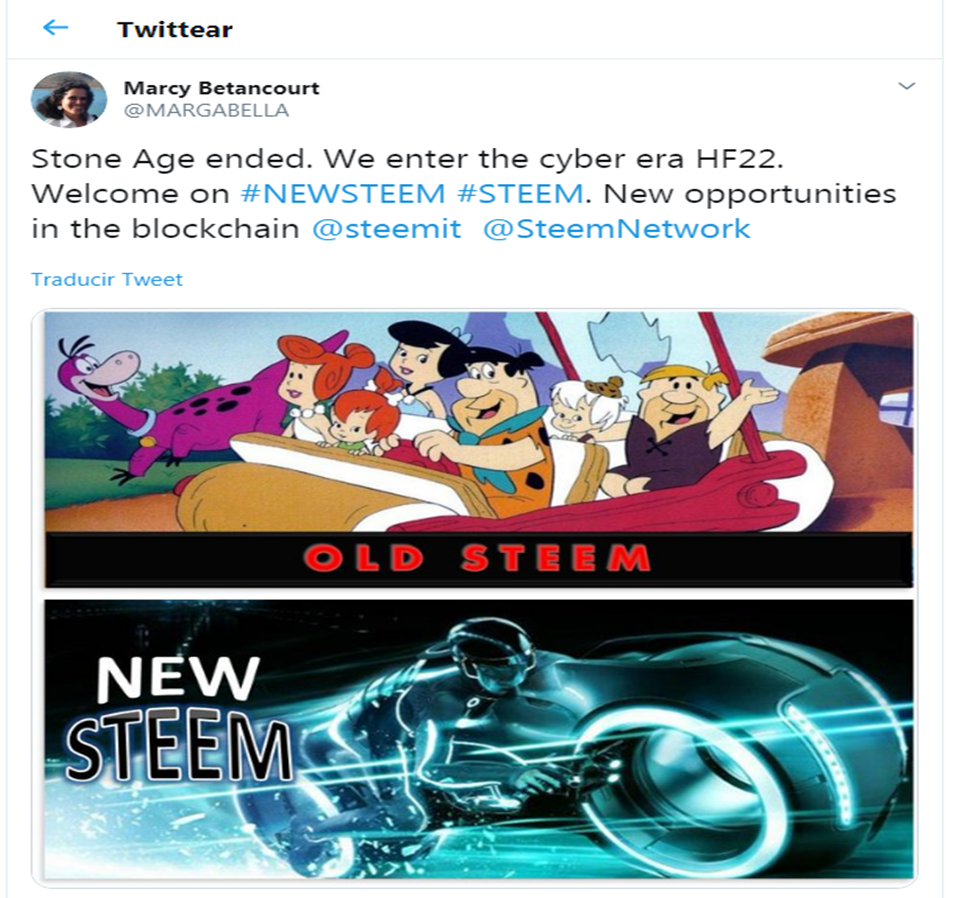Open Marcy Betancourt's profile avatar
The height and width of the screenshot is (898, 953).
coord(69,100)
